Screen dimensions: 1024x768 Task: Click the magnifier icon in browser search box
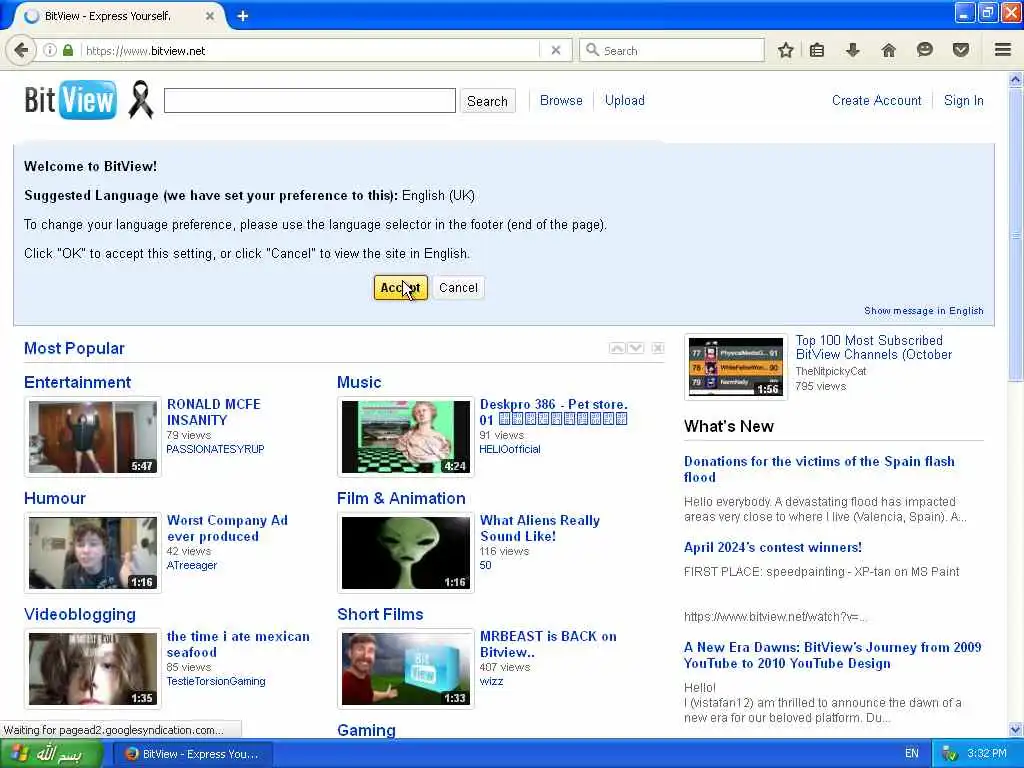point(592,50)
